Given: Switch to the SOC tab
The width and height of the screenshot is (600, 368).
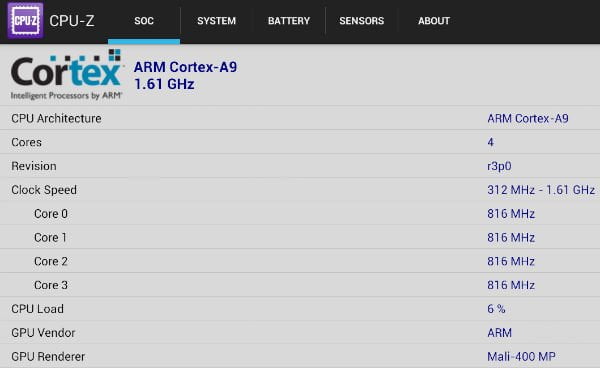Looking at the screenshot, I should (144, 21).
